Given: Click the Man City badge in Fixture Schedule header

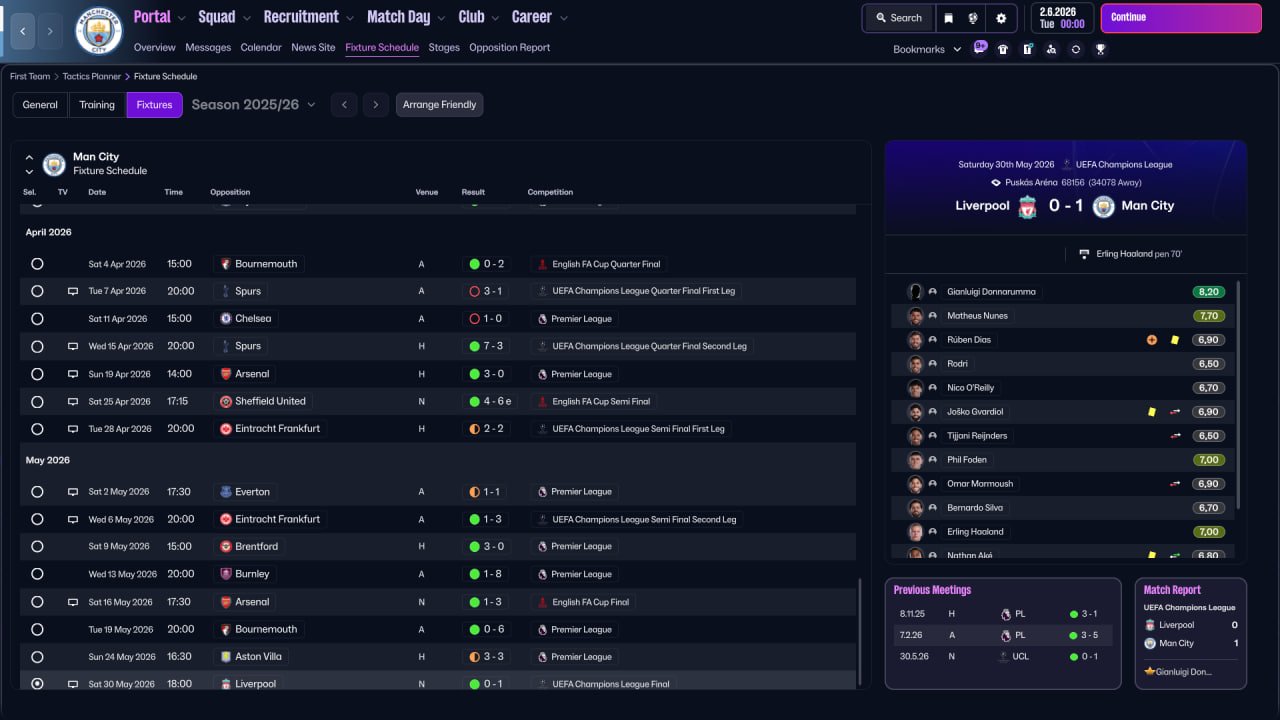Looking at the screenshot, I should tap(54, 164).
